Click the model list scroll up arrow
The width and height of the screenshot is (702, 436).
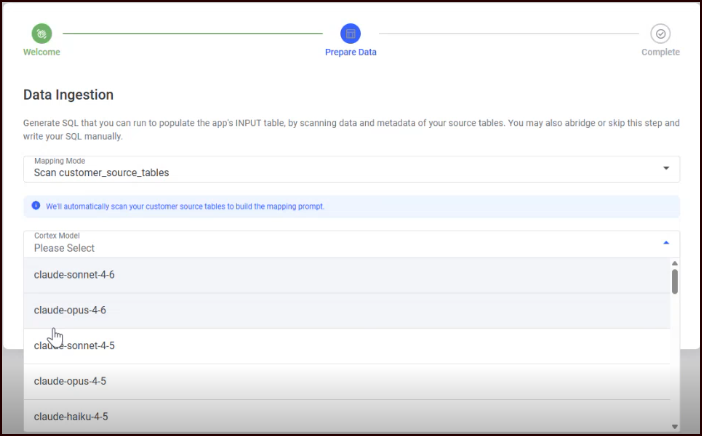coord(675,263)
